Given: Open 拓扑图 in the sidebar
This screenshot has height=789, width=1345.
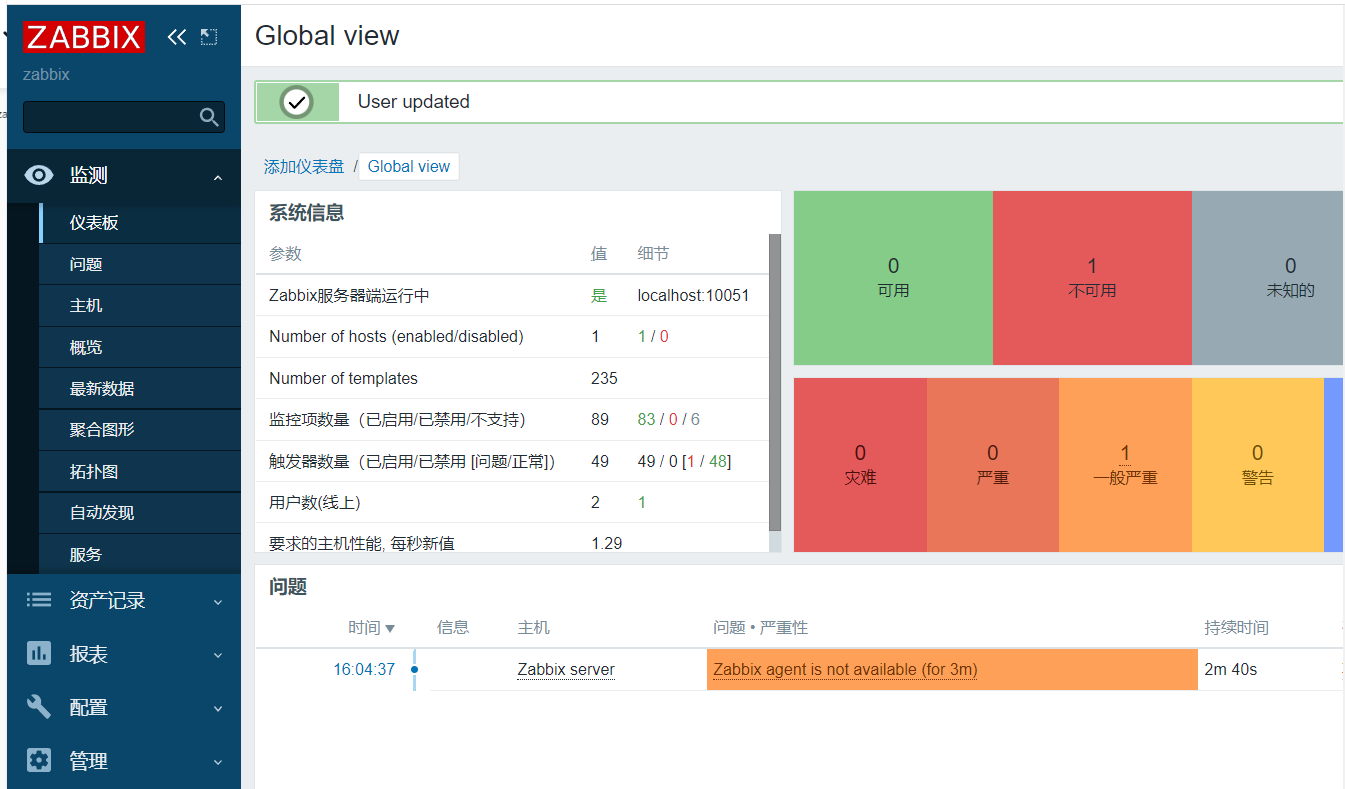Looking at the screenshot, I should tap(140, 471).
